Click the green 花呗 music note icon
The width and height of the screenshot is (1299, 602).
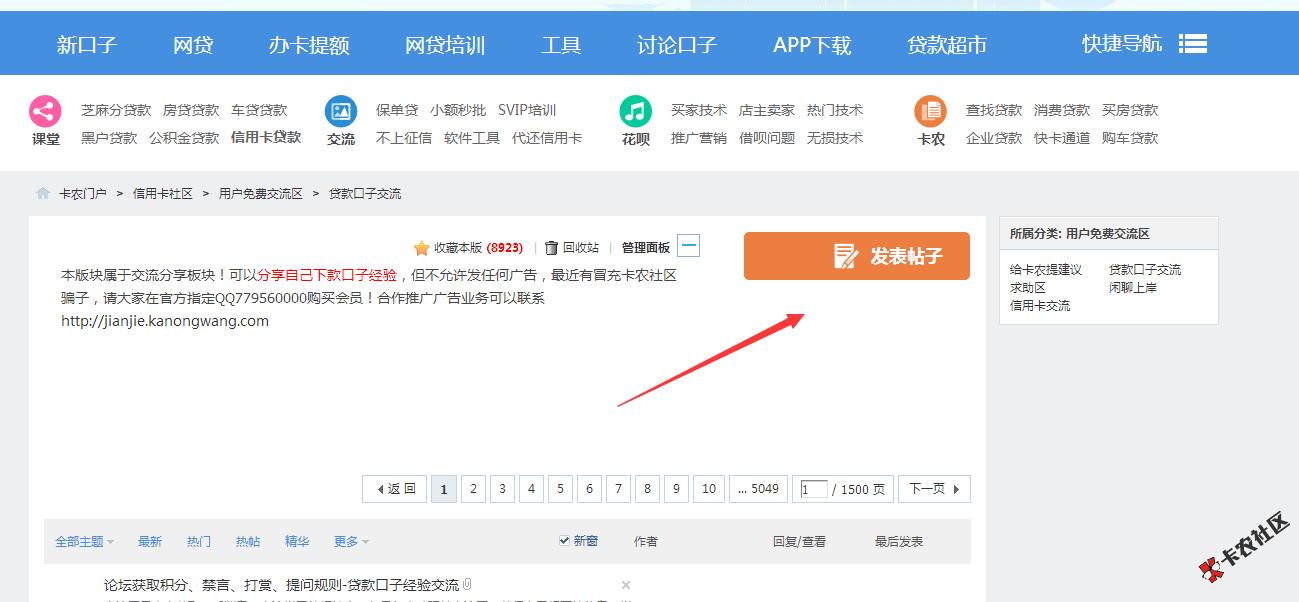pyautogui.click(x=635, y=111)
